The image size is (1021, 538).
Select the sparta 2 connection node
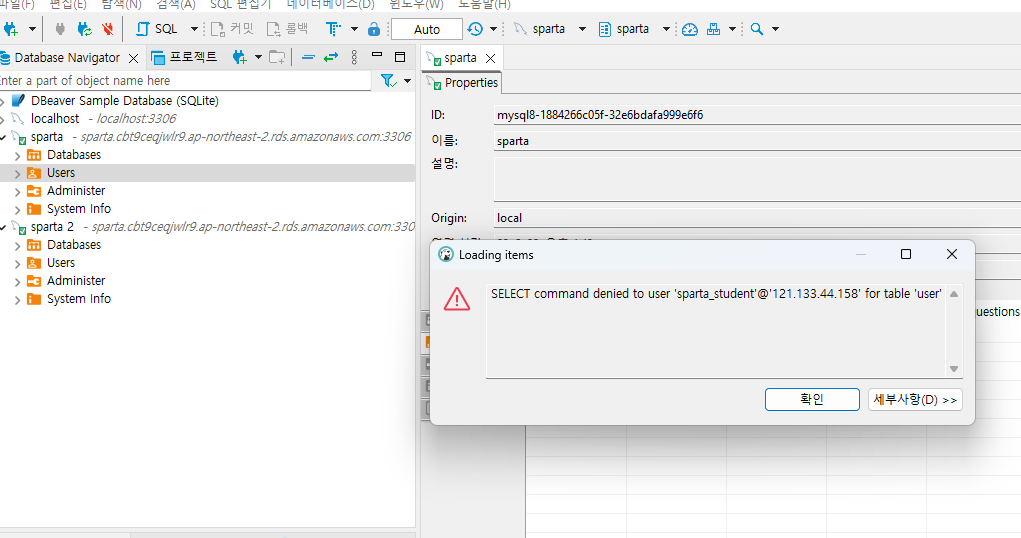click(52, 227)
